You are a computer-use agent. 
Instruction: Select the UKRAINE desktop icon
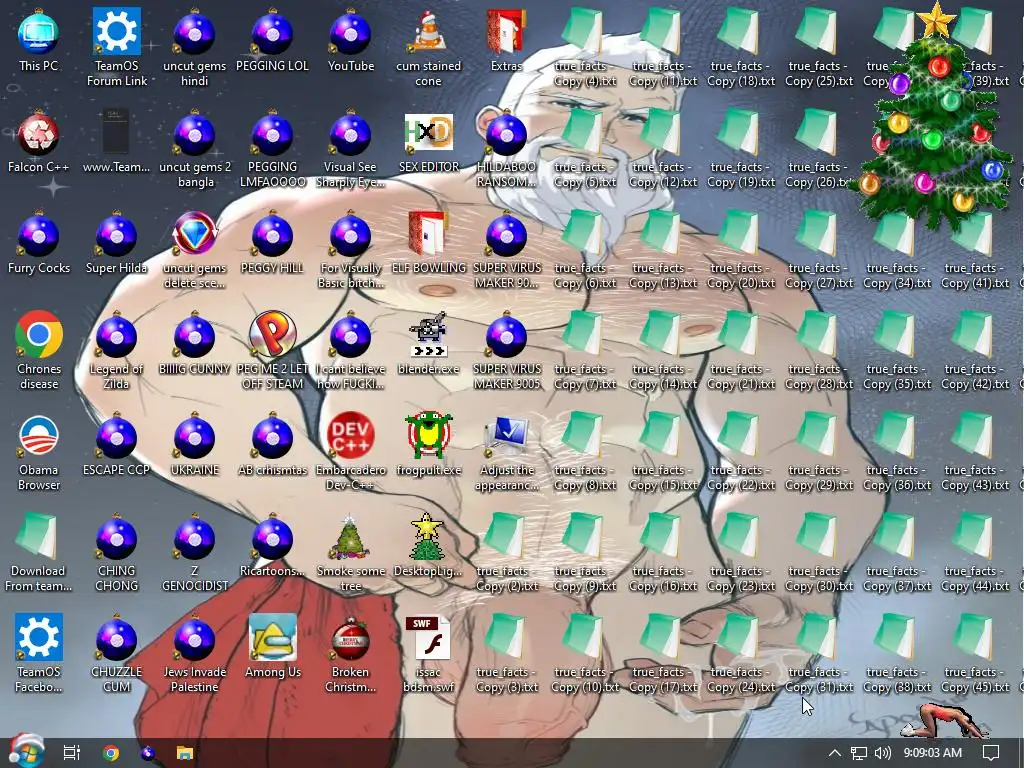[x=195, y=445]
